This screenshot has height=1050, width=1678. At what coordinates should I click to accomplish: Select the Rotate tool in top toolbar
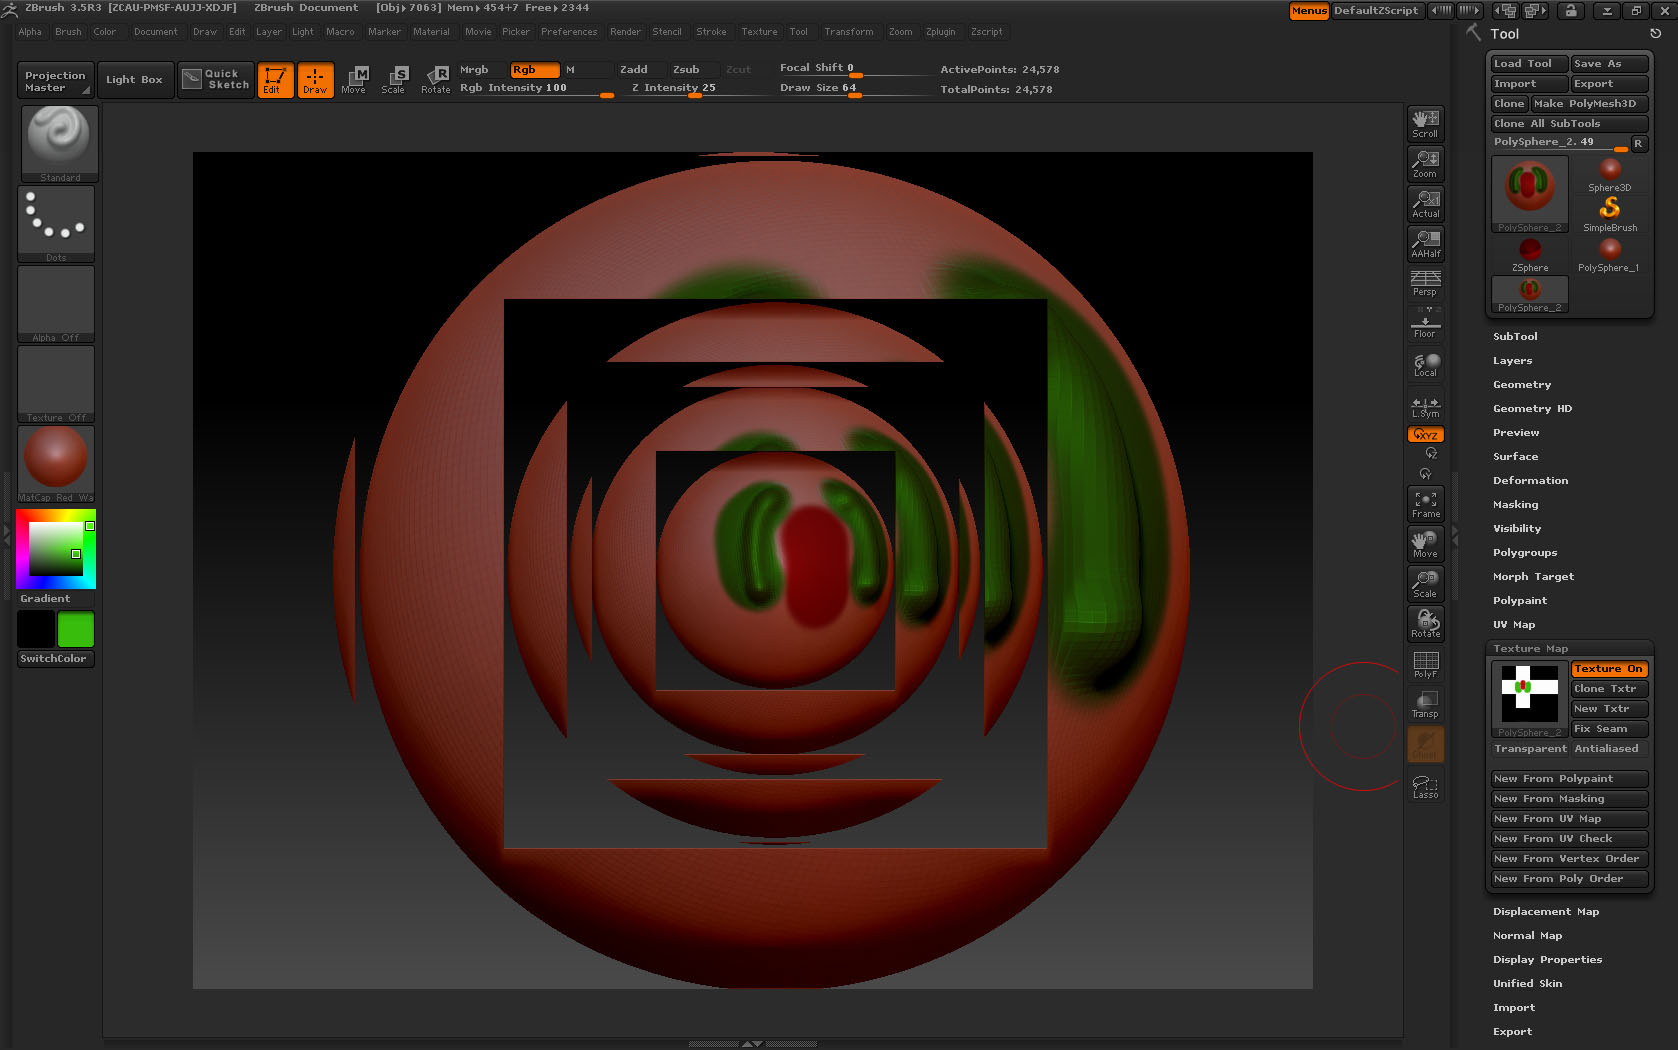tap(435, 79)
